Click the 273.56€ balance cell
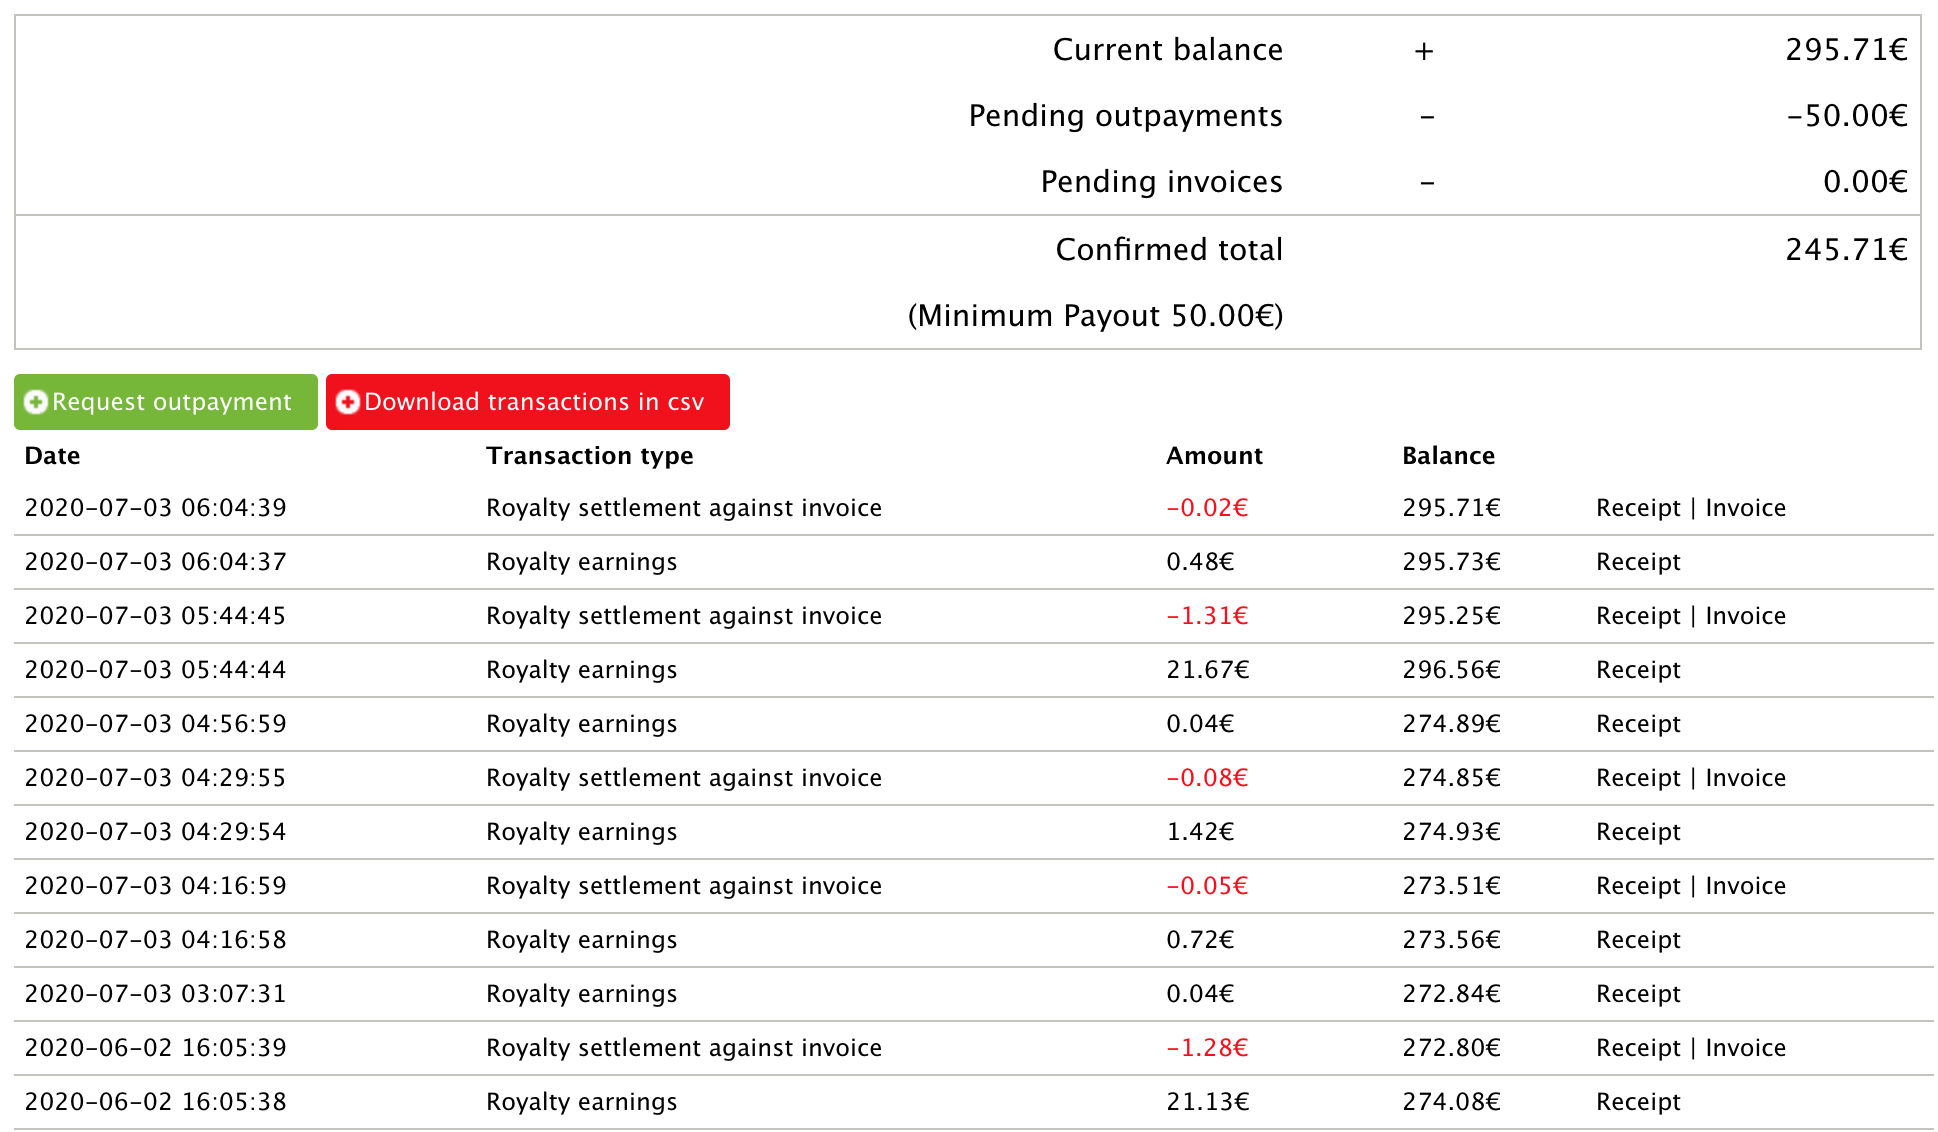1938x1132 pixels. pyautogui.click(x=1451, y=940)
